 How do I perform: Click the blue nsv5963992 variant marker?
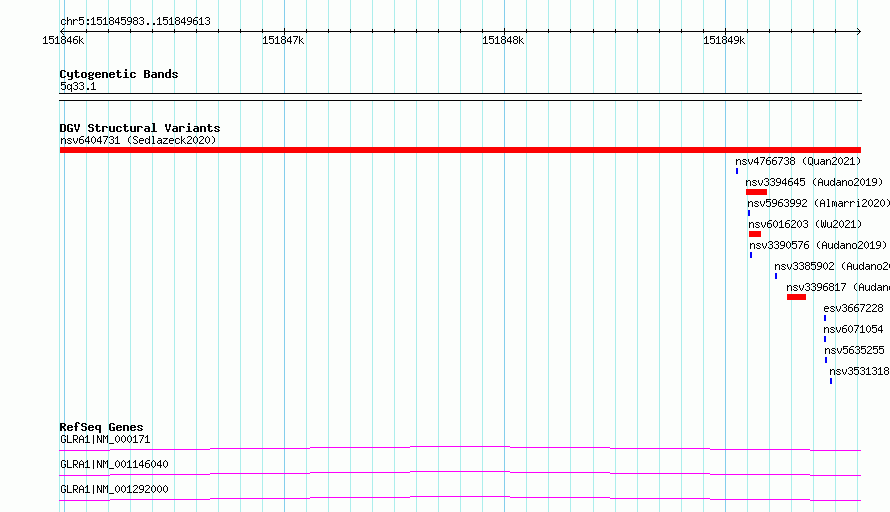tap(749, 213)
